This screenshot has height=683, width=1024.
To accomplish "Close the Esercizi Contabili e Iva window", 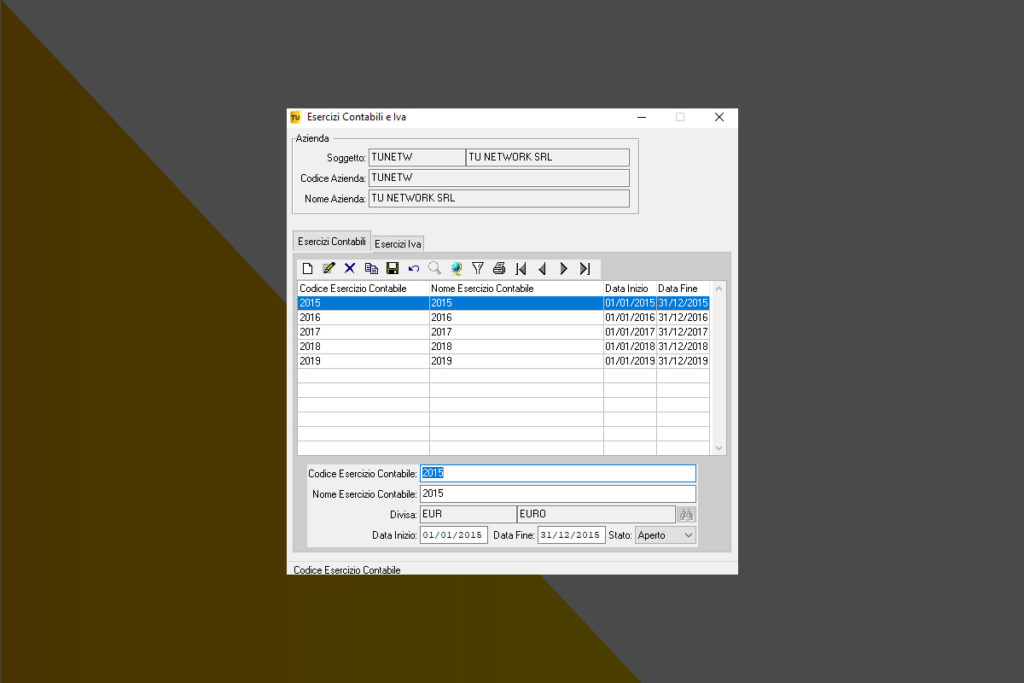I will 719,118.
